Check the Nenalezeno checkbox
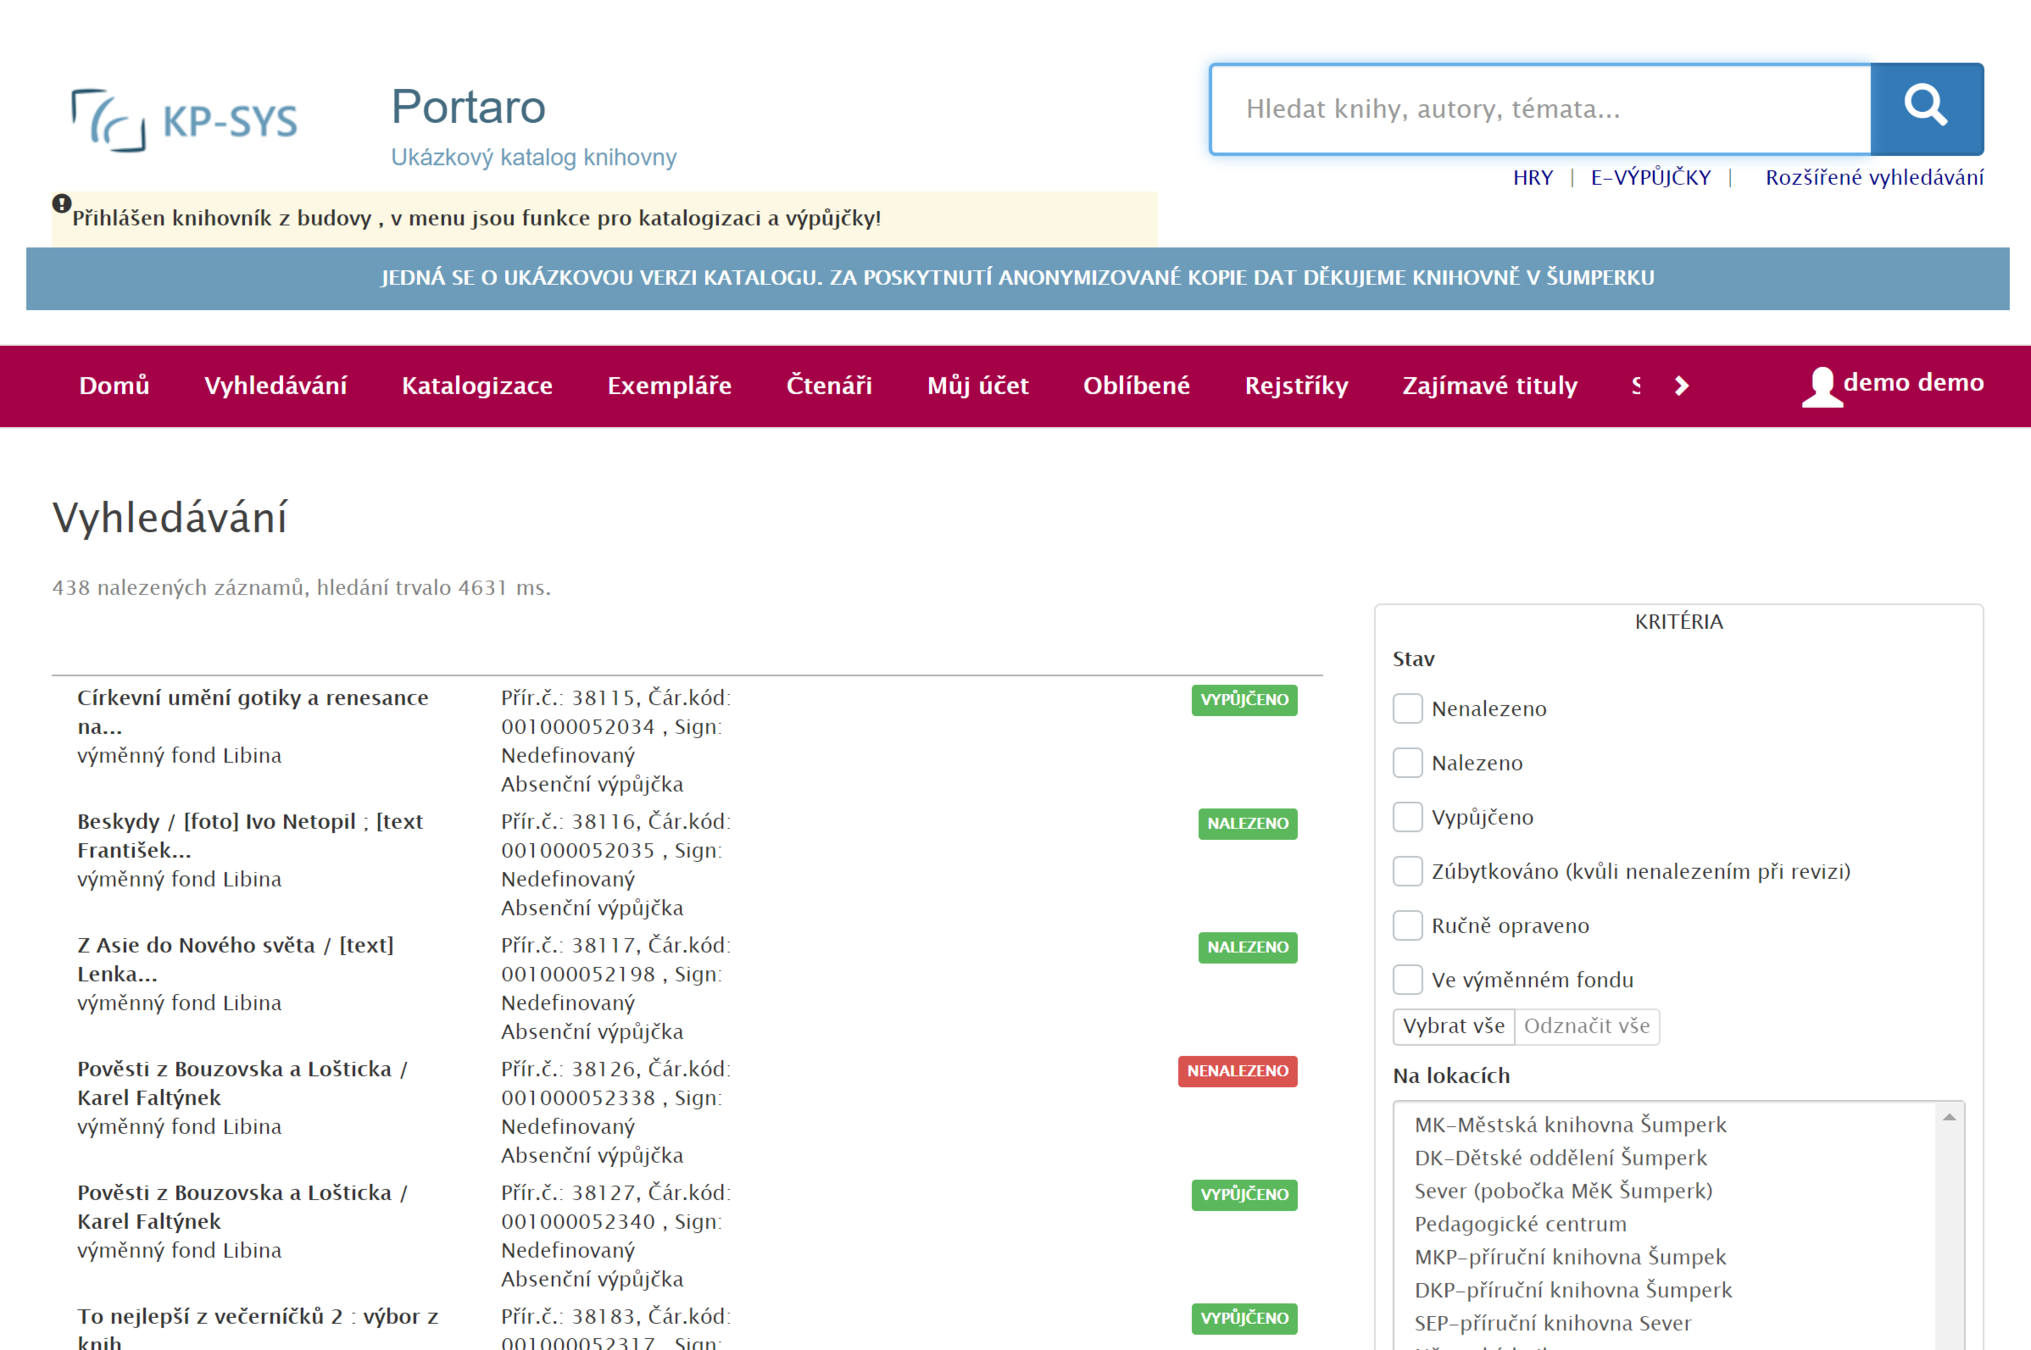Viewport: 2031px width, 1350px height. click(1407, 709)
